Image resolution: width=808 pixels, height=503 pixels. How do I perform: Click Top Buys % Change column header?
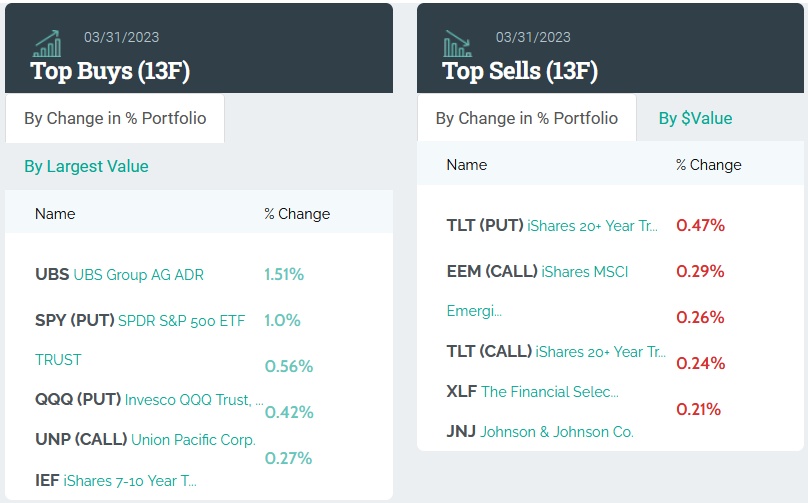[297, 213]
